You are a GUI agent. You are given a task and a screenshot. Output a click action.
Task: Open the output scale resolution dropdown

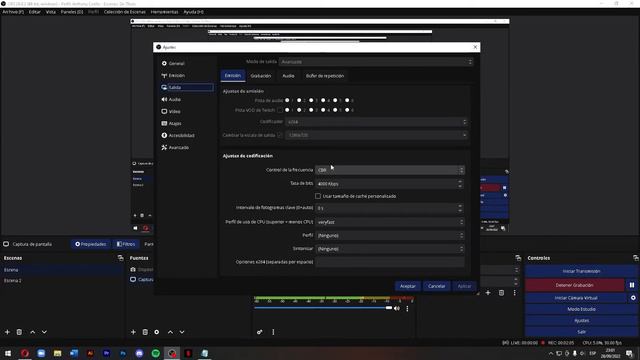[x=376, y=135]
